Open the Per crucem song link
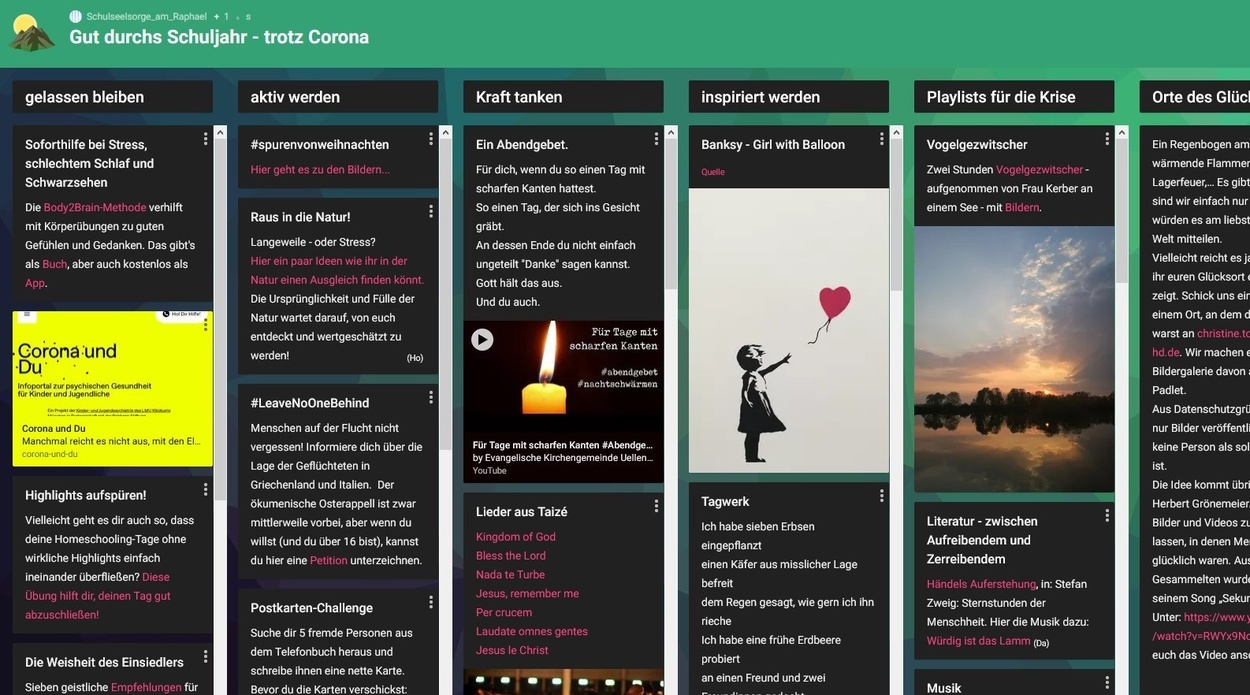Image resolution: width=1250 pixels, height=695 pixels. (504, 612)
